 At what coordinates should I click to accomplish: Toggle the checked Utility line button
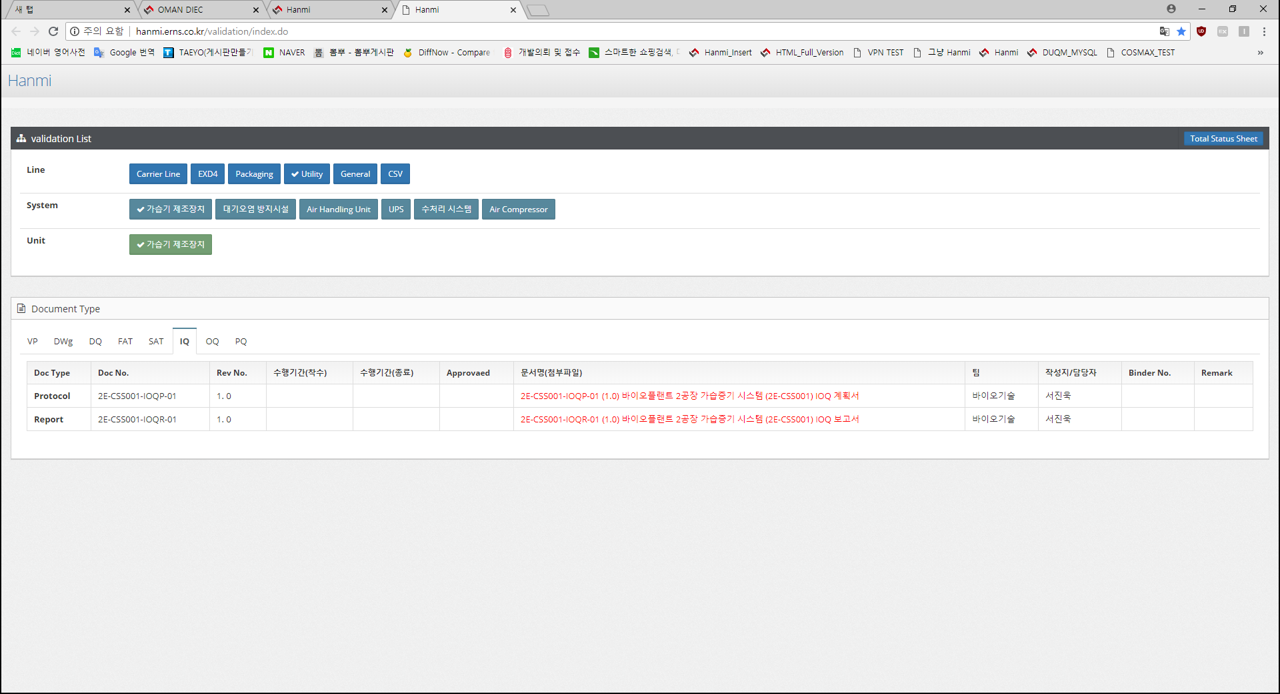click(x=307, y=174)
